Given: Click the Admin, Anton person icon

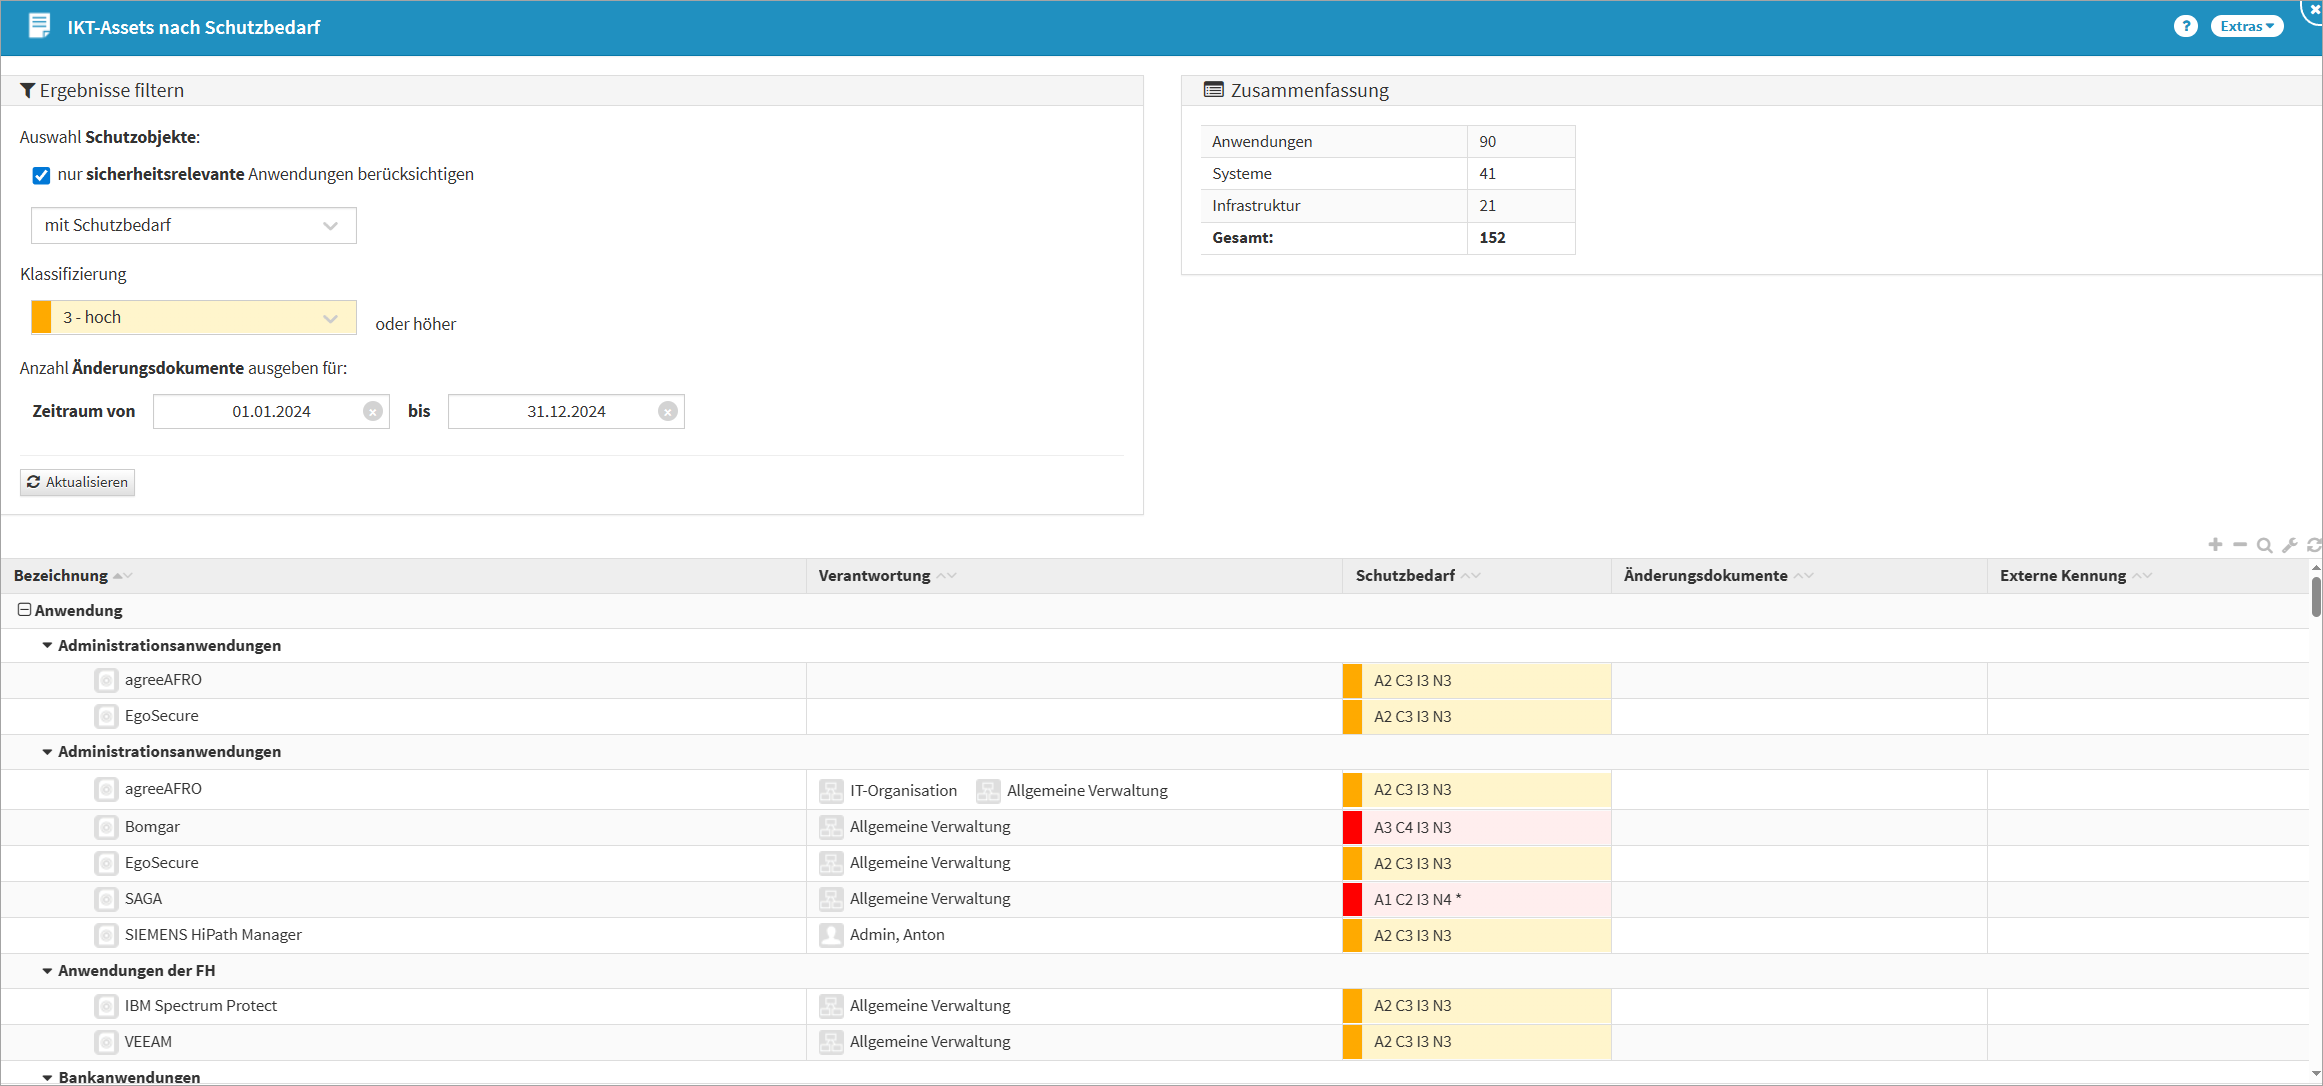Looking at the screenshot, I should 830,935.
